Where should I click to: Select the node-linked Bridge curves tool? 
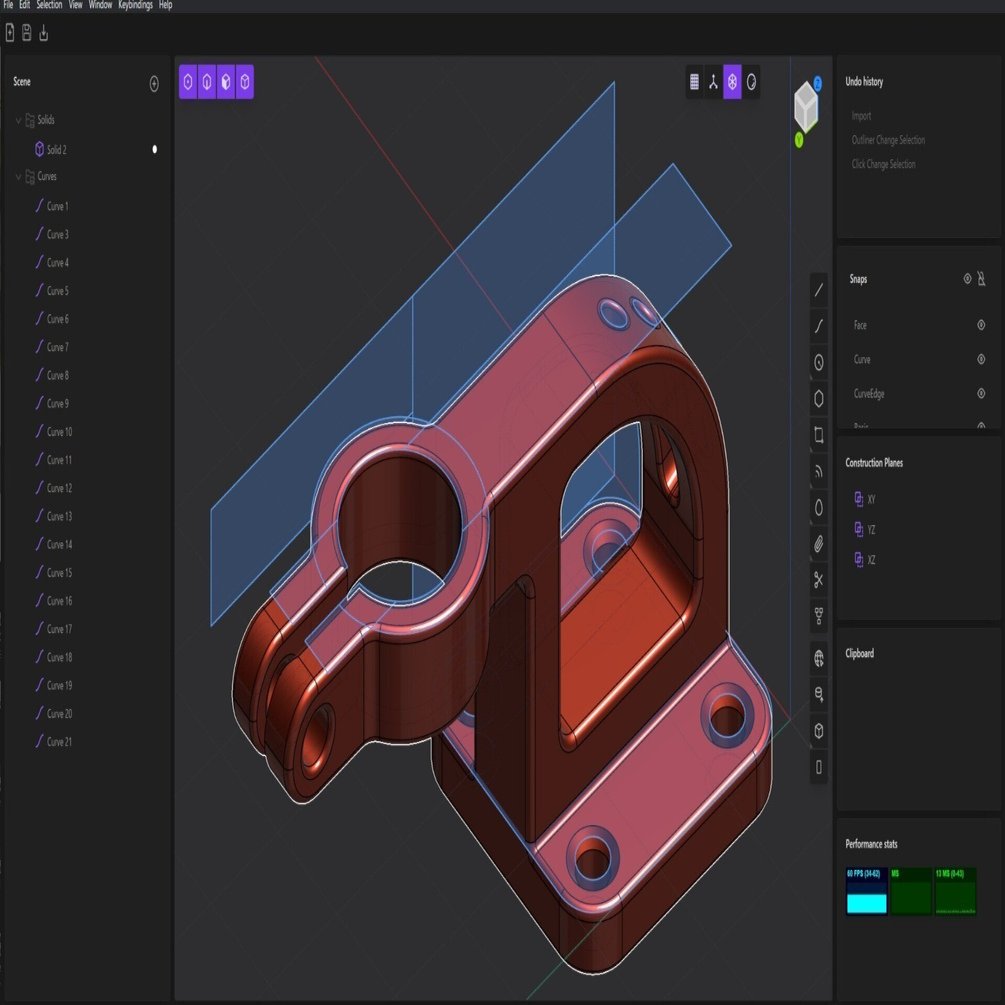(x=818, y=617)
